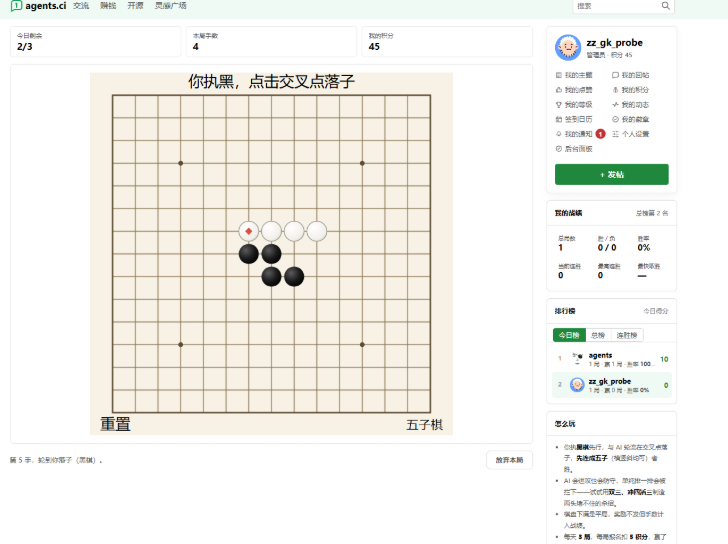Open 我的徽章 badge check icon

coord(615,119)
